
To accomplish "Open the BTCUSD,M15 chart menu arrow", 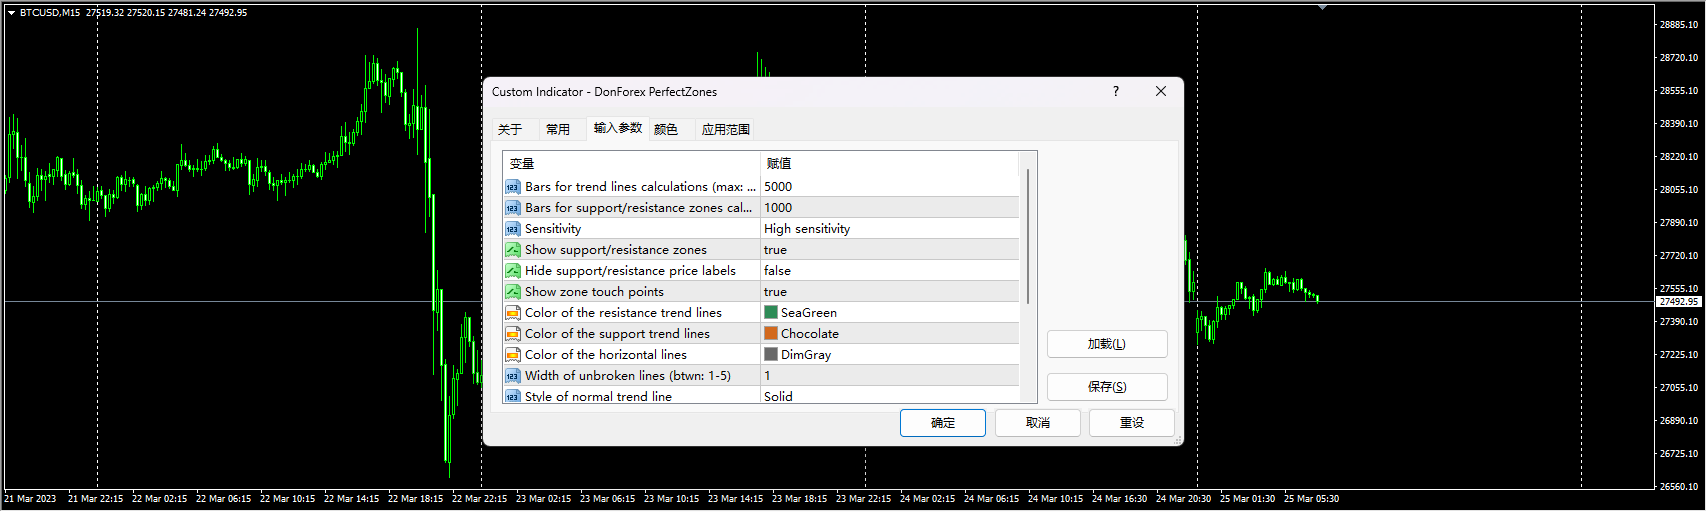I will tap(11, 13).
